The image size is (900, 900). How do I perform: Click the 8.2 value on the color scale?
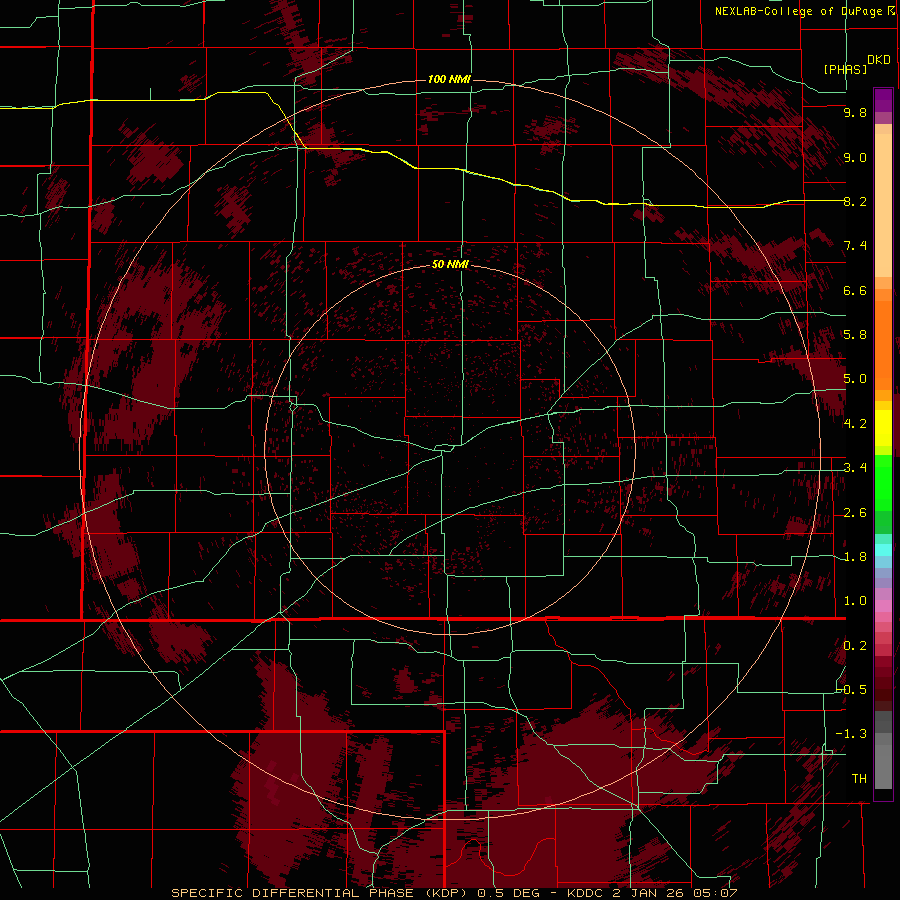[x=855, y=201]
